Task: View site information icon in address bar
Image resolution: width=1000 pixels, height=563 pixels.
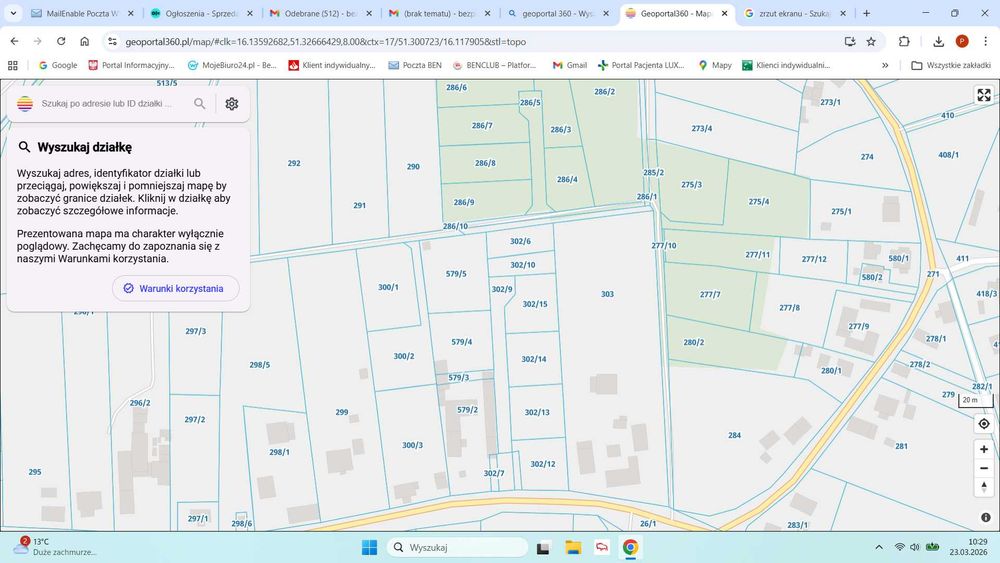Action: tap(112, 41)
